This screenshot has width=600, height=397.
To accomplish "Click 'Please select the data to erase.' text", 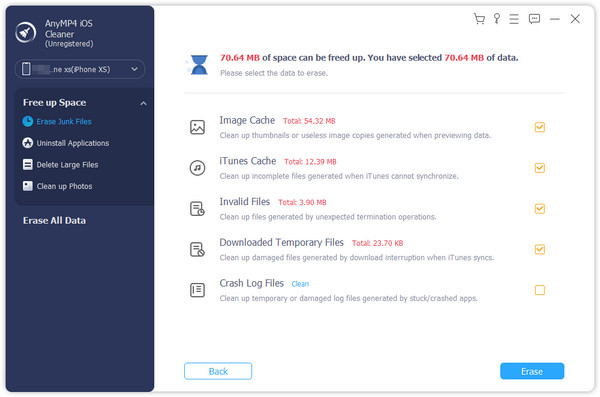I will [x=274, y=73].
